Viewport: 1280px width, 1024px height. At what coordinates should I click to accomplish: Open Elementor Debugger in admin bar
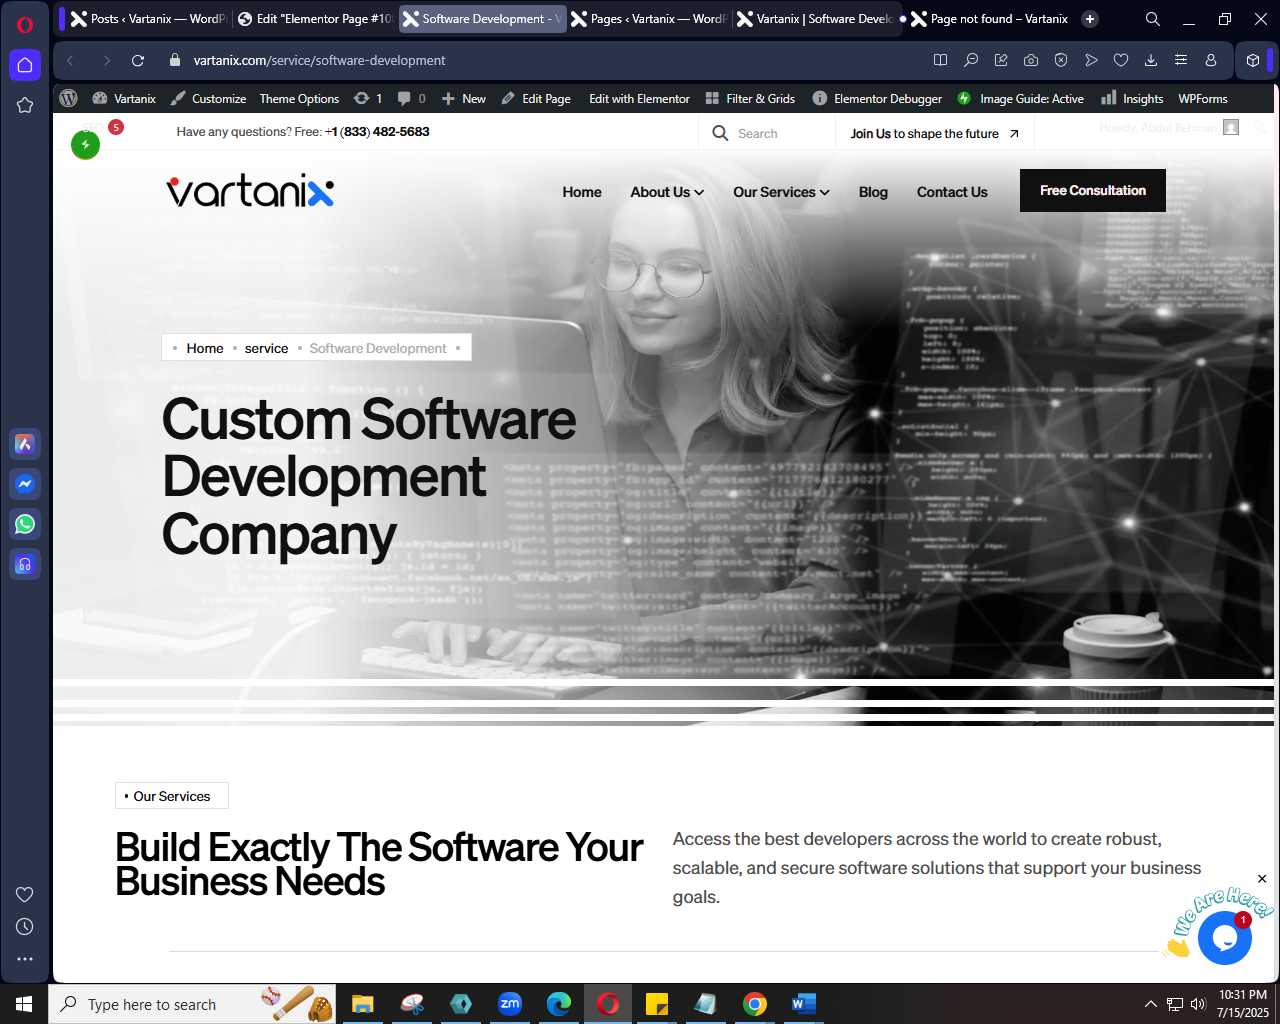pyautogui.click(x=877, y=99)
